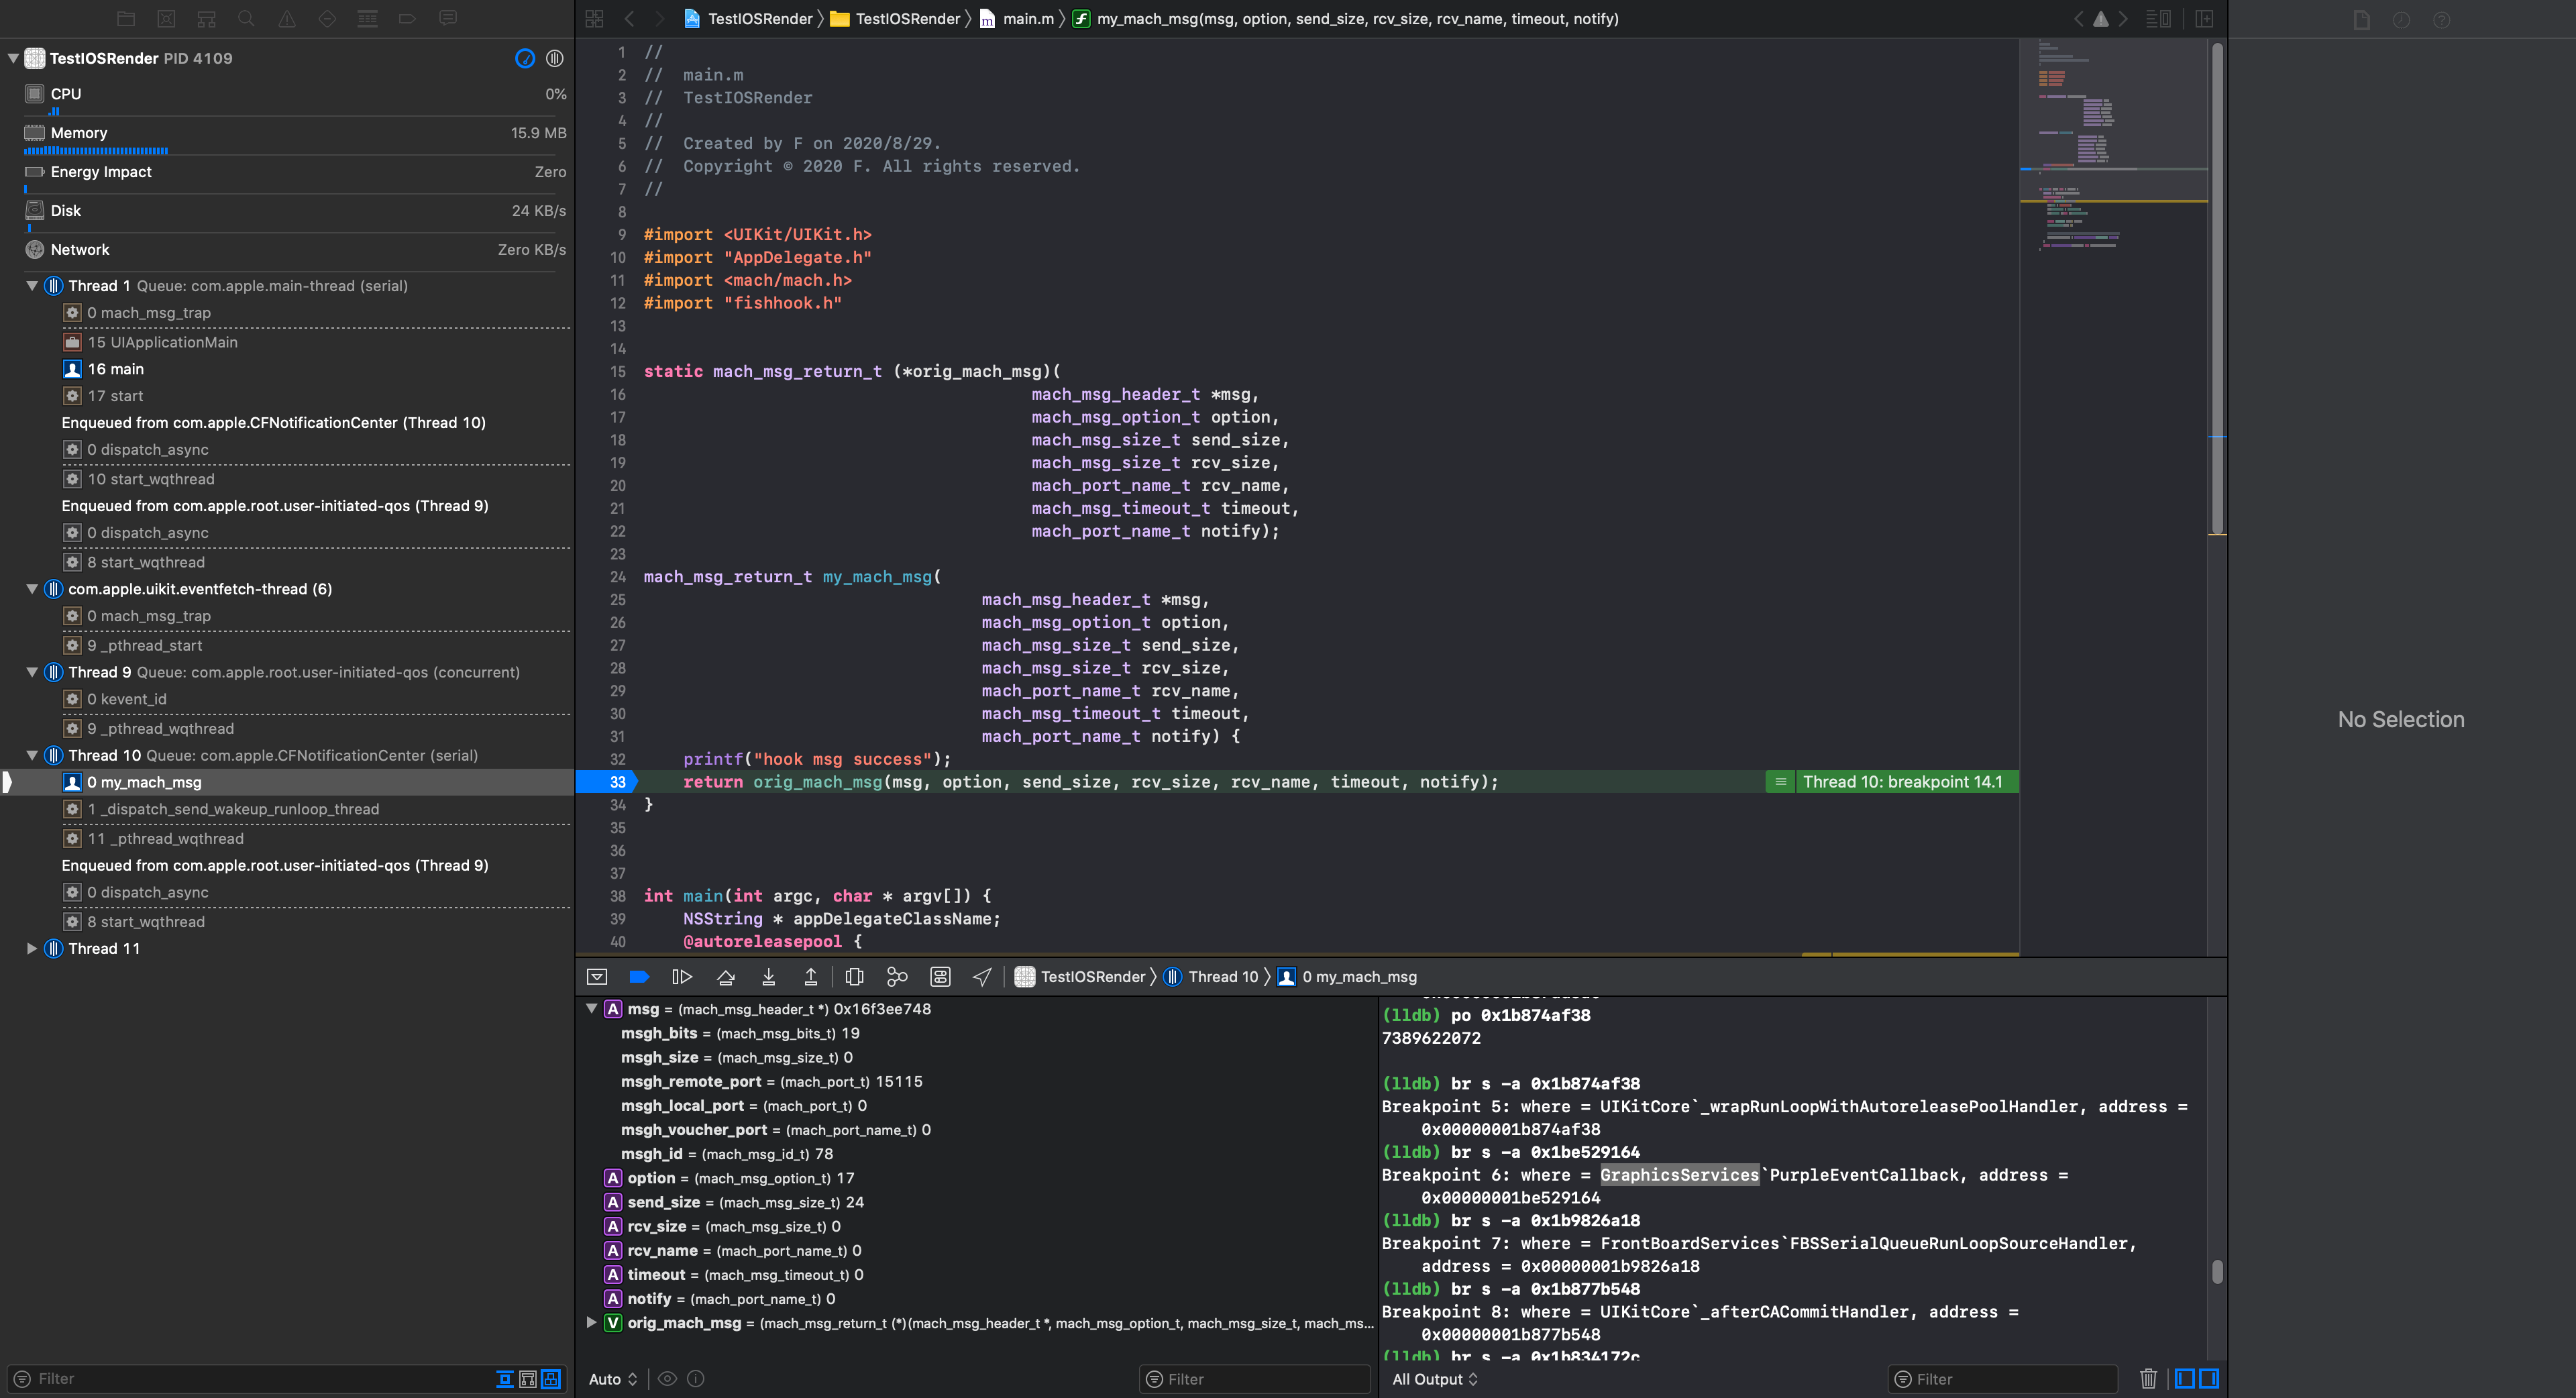Clear the console with trash icon
The width and height of the screenshot is (2576, 1398).
[x=2148, y=1379]
